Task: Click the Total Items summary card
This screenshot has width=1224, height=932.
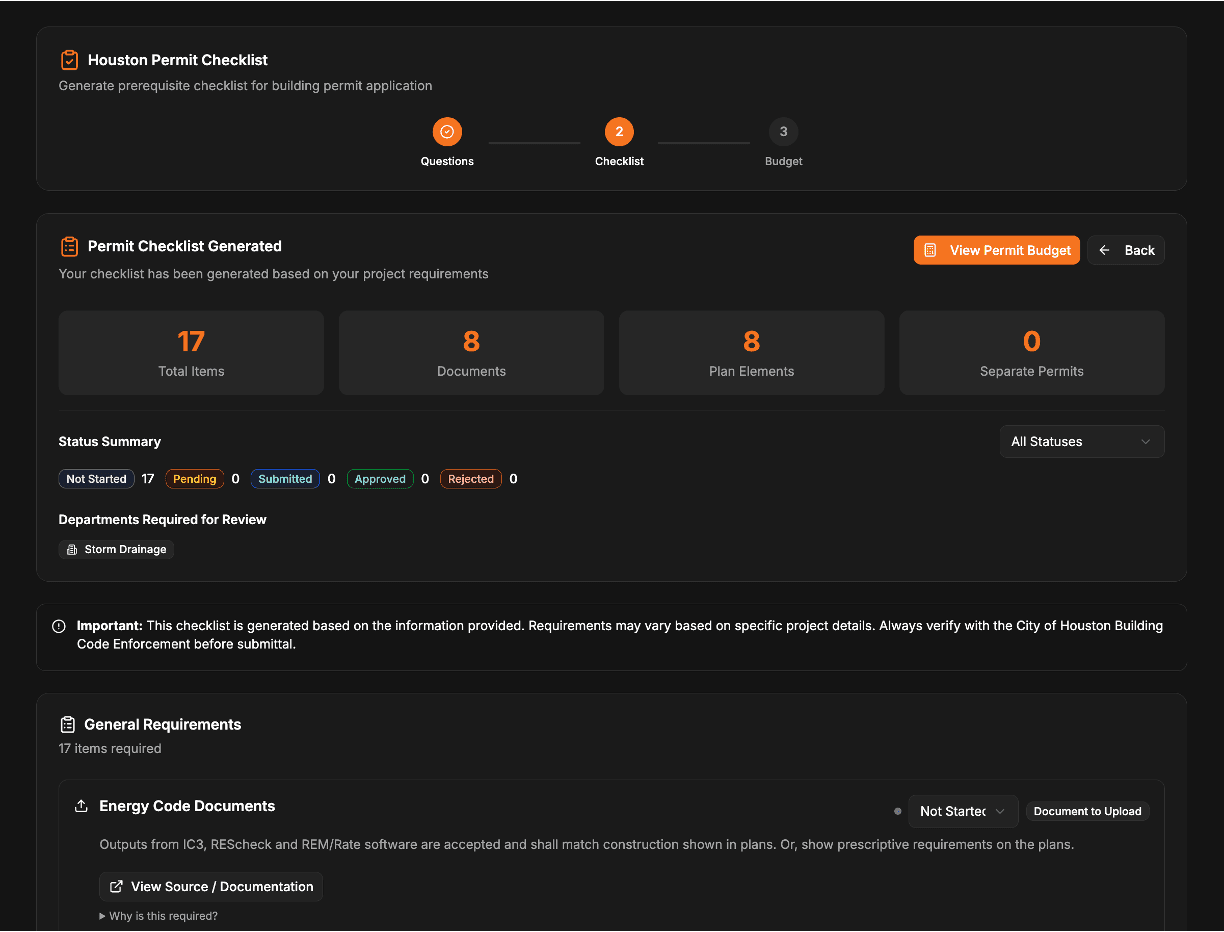Action: pyautogui.click(x=191, y=353)
